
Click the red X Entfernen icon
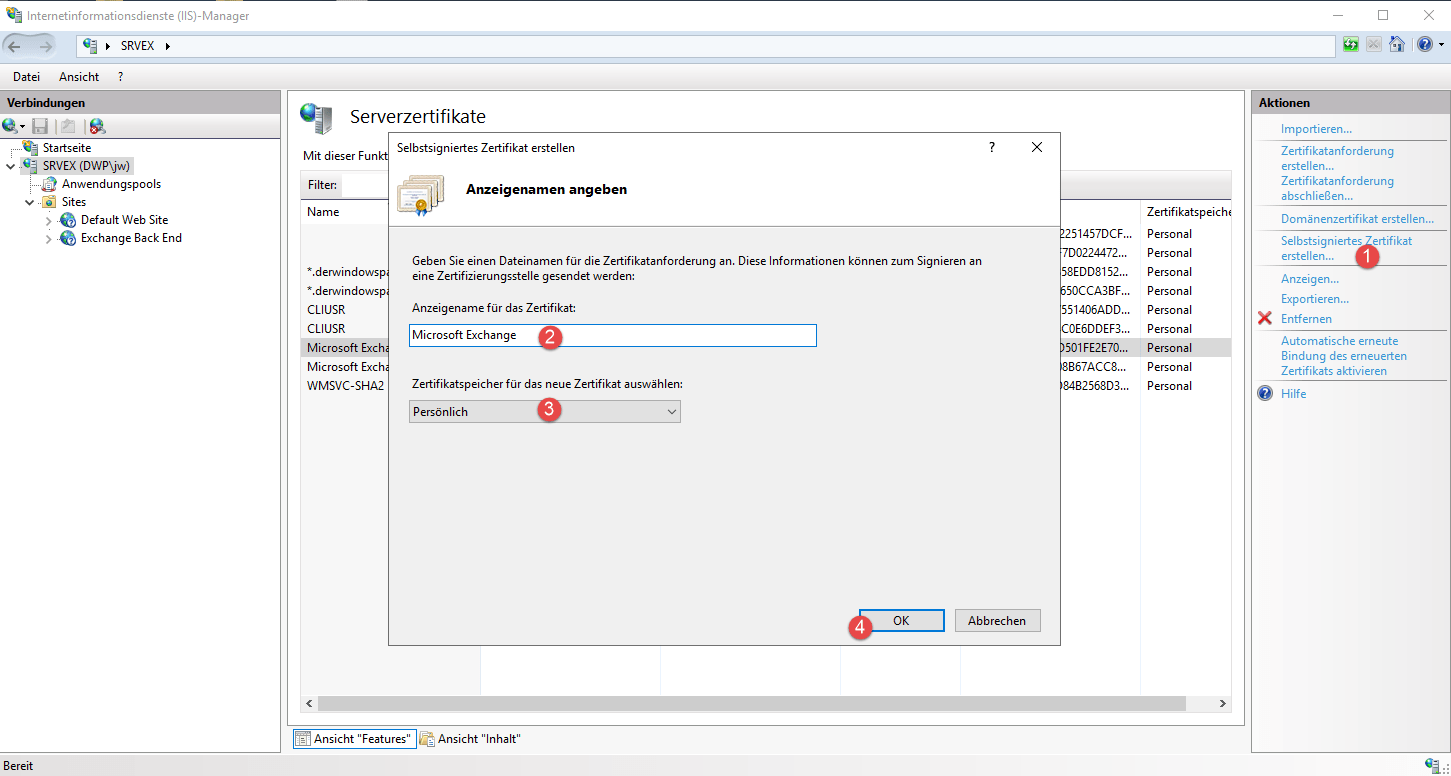tap(1265, 319)
